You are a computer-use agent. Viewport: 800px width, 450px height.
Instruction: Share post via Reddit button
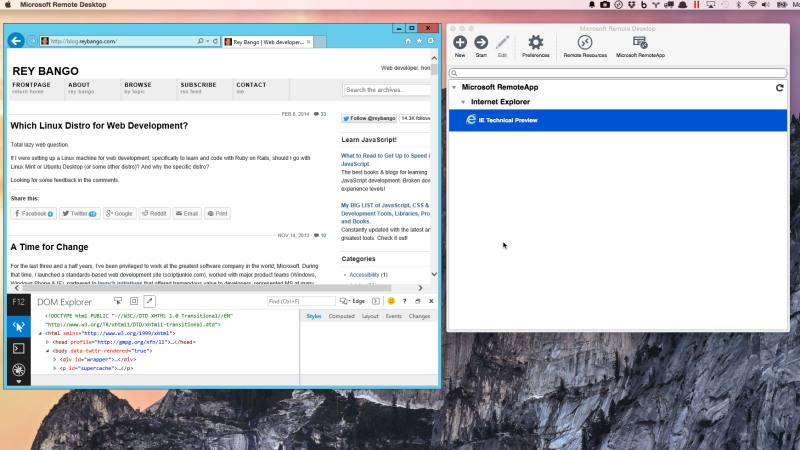(154, 213)
